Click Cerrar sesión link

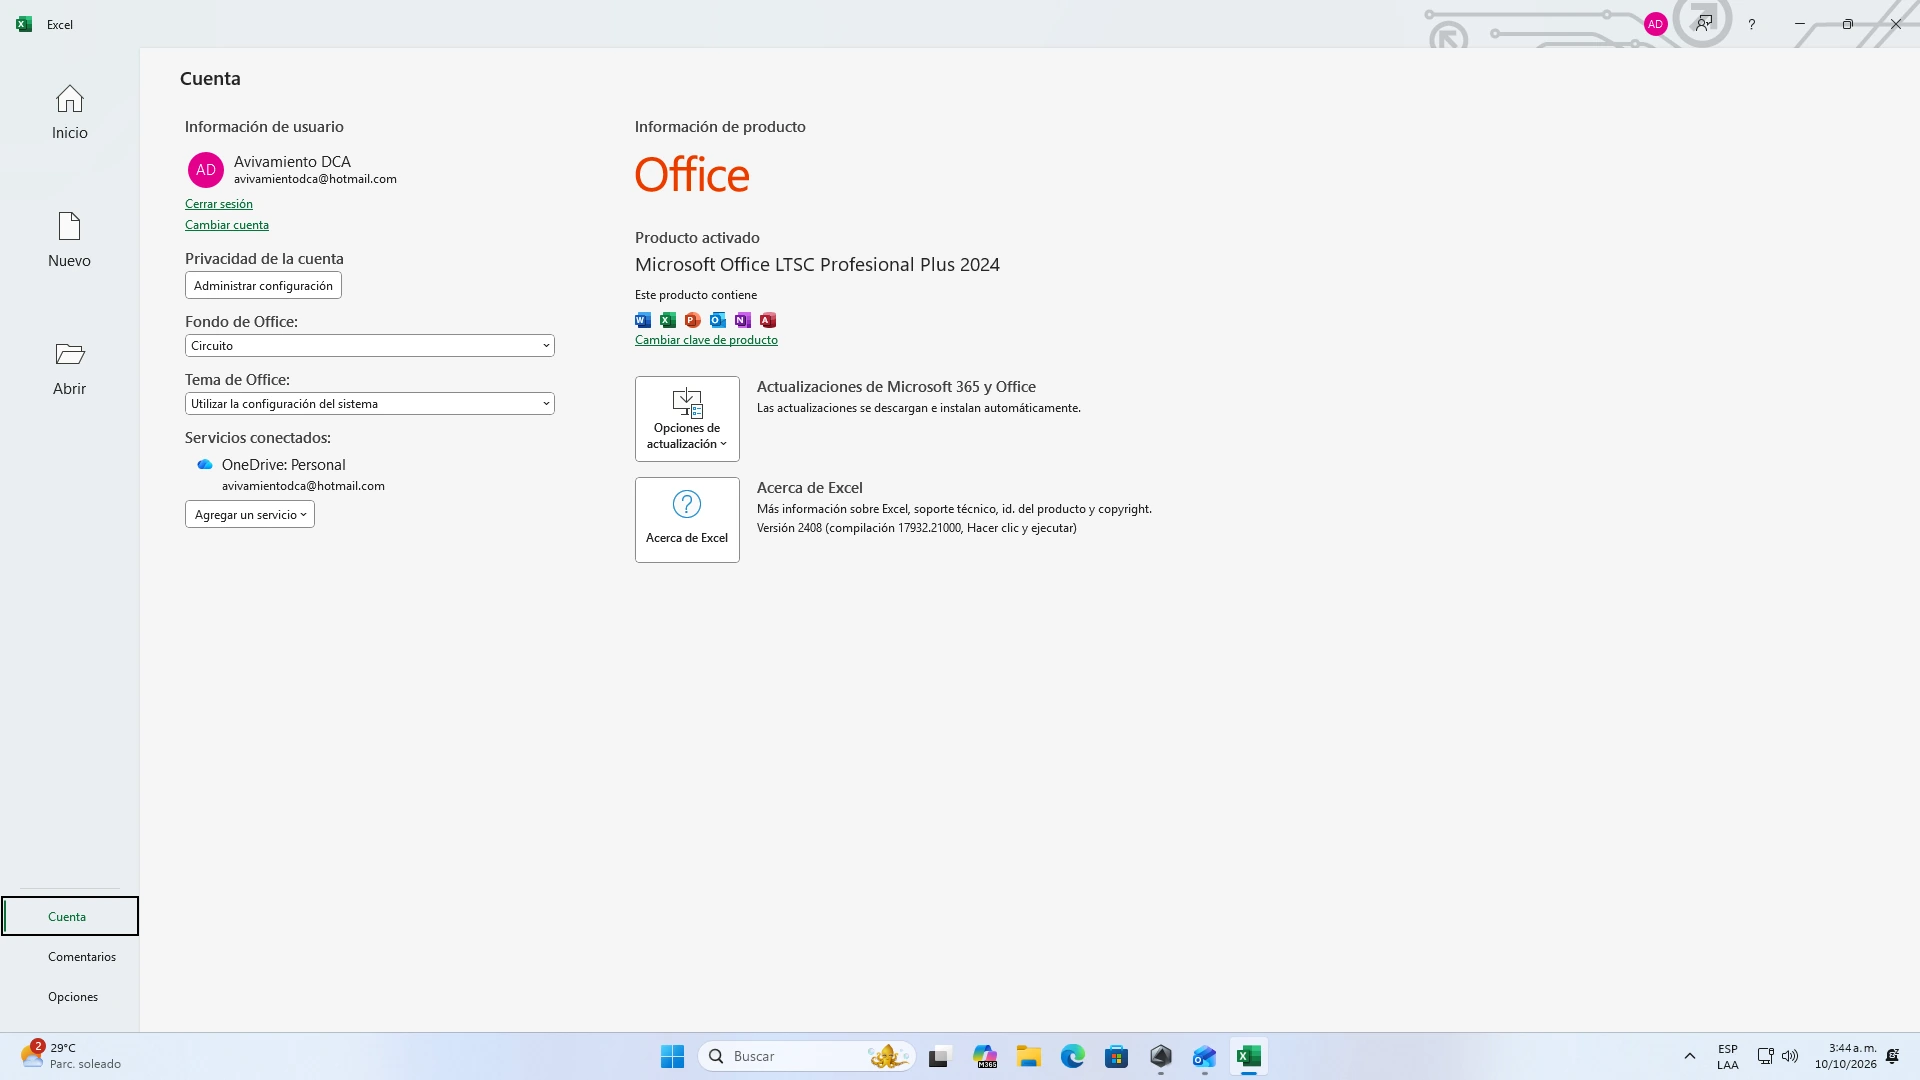point(219,204)
